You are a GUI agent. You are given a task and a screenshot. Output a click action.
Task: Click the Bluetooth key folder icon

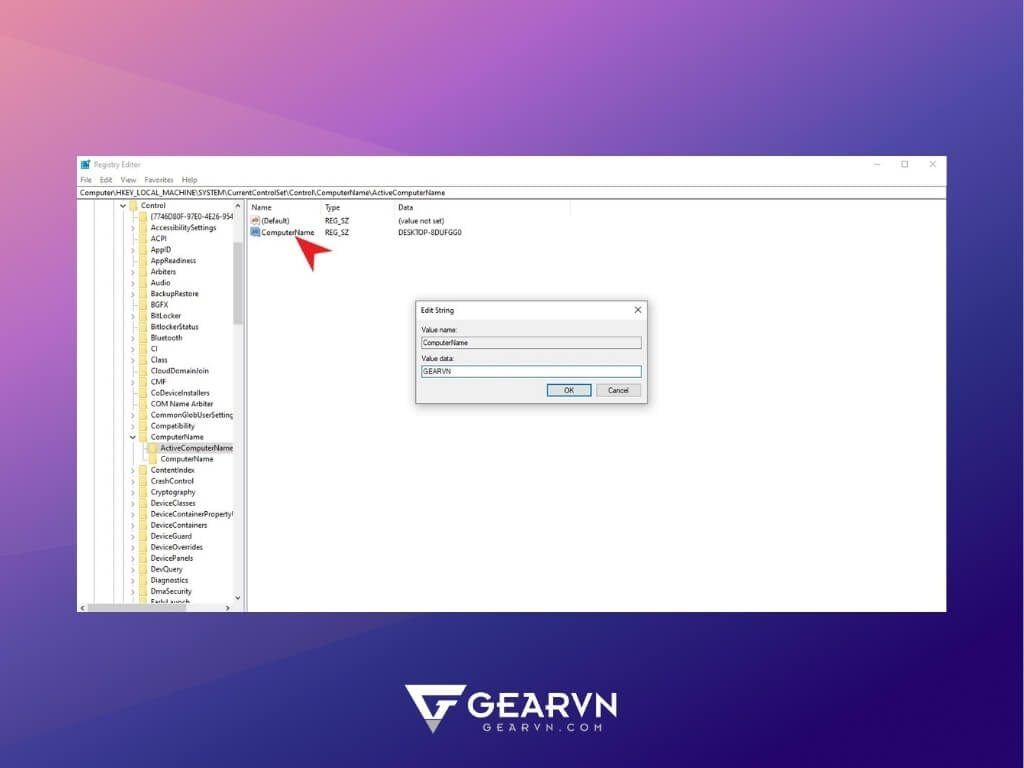[145, 338]
